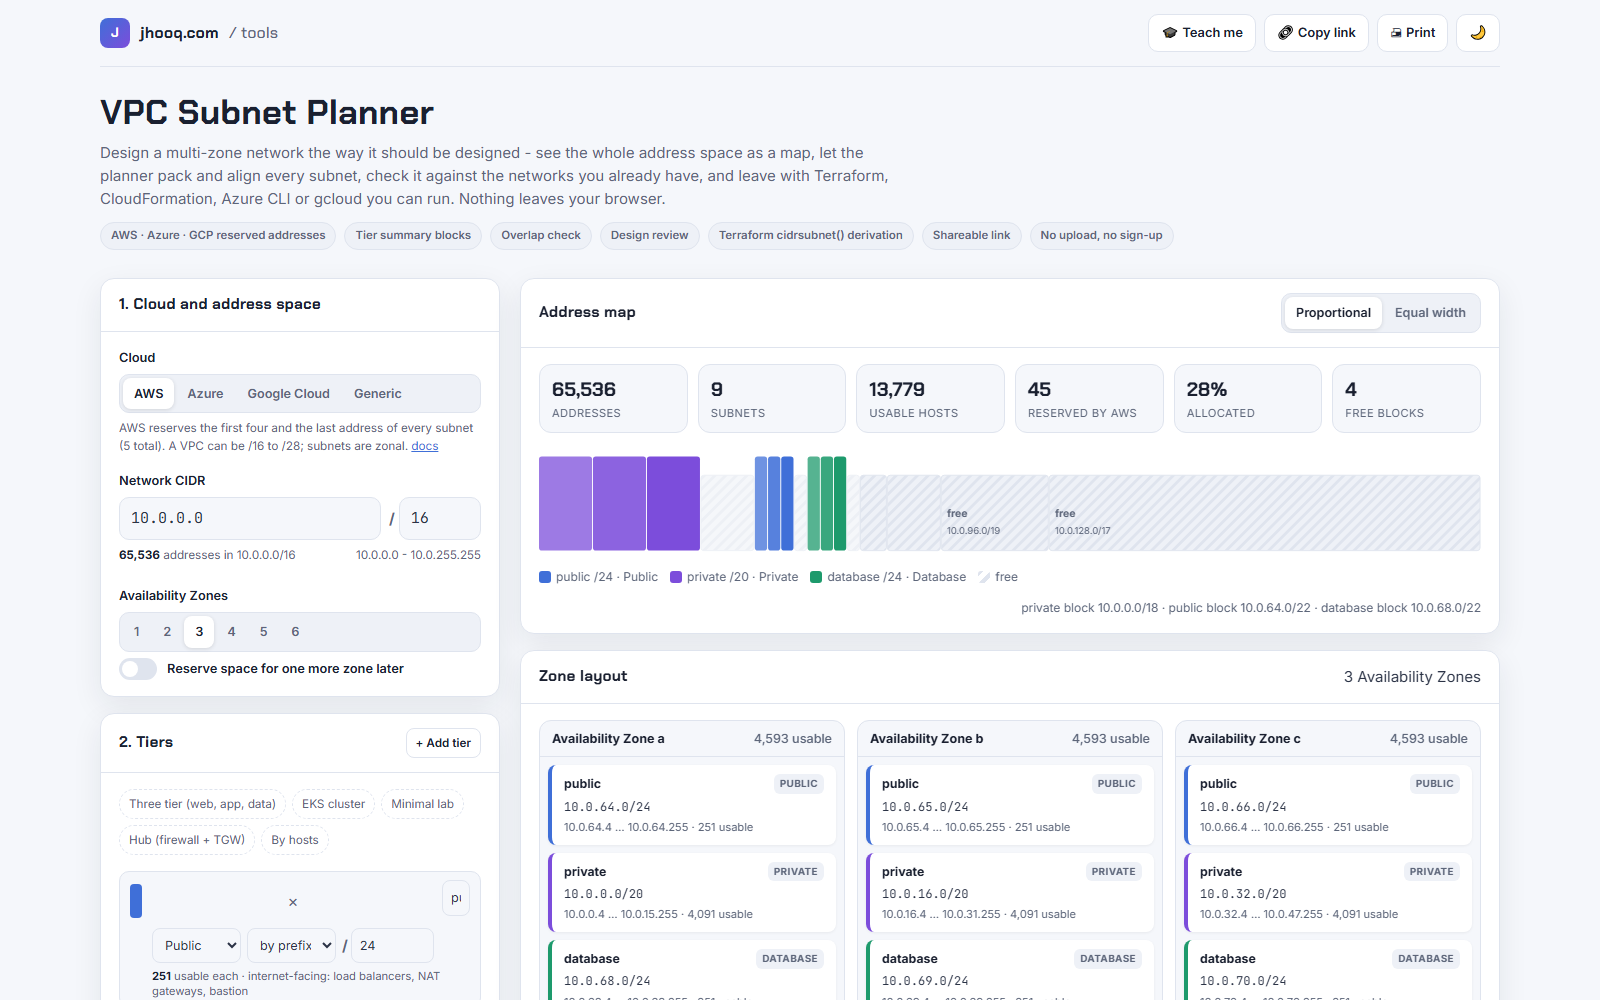This screenshot has width=1600, height=1000.
Task: Click the 10.0.66.0/24 public subnet card
Action: pos(1328,805)
